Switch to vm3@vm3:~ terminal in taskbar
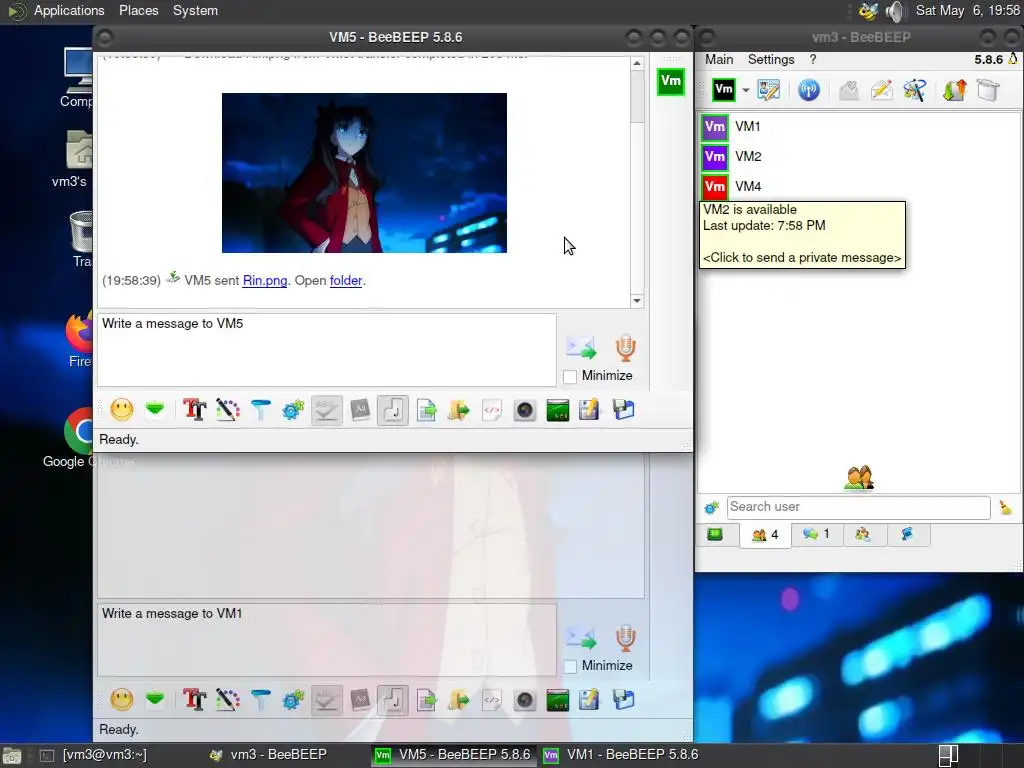The width and height of the screenshot is (1024, 768). 95,755
